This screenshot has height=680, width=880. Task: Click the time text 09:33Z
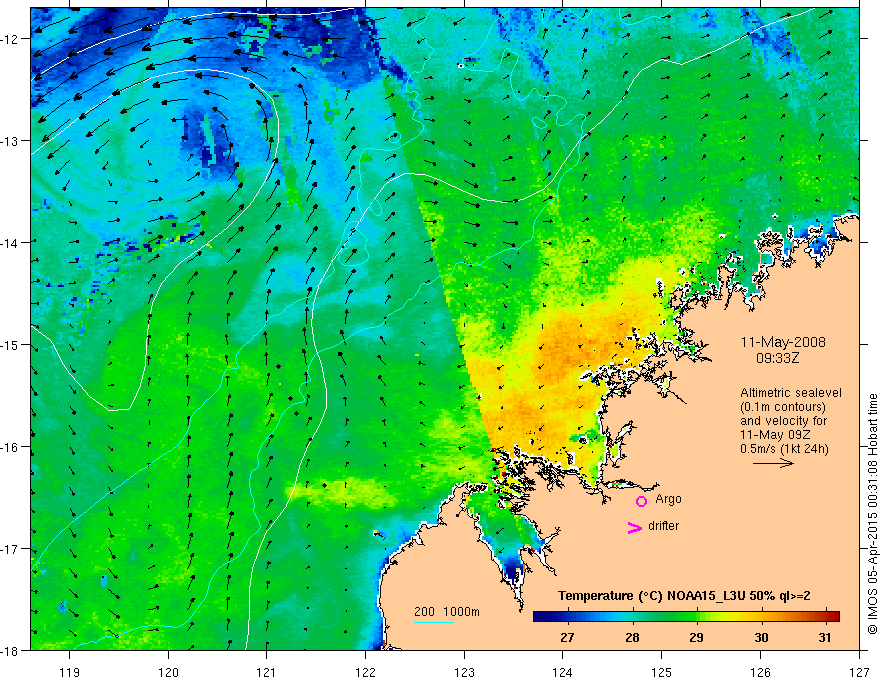click(x=777, y=357)
